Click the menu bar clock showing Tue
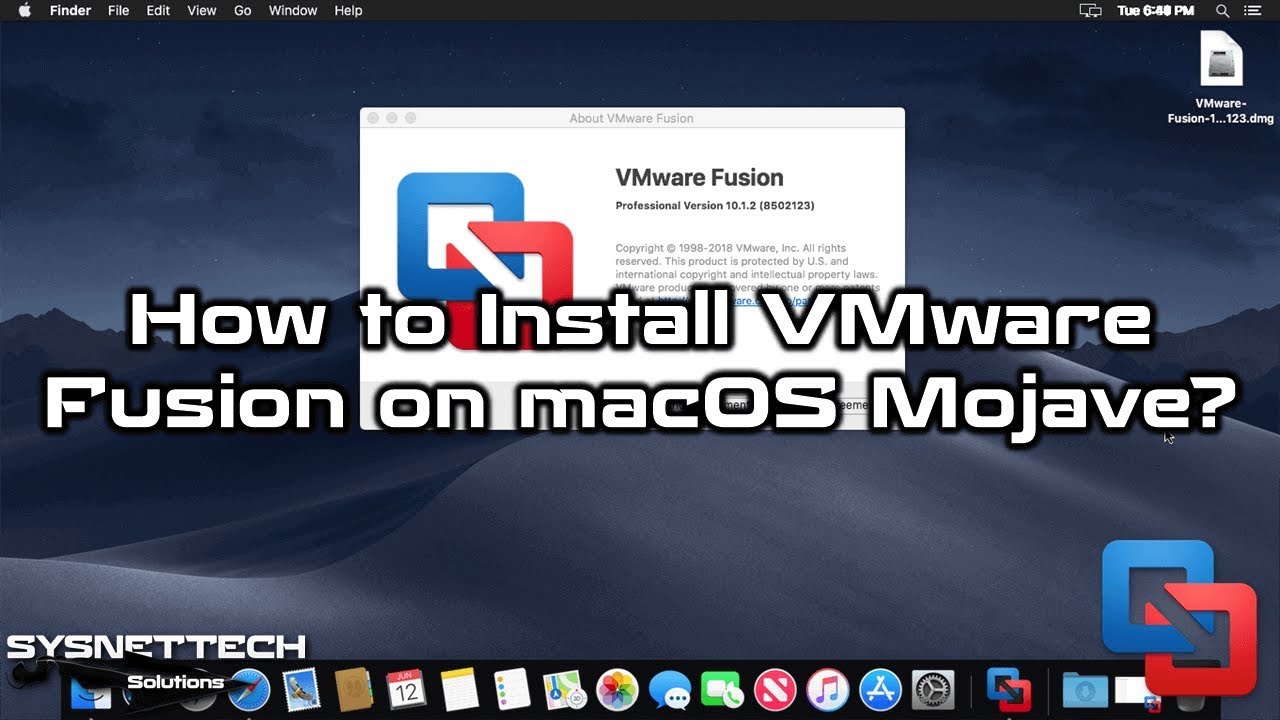Image resolution: width=1280 pixels, height=720 pixels. tap(1156, 10)
